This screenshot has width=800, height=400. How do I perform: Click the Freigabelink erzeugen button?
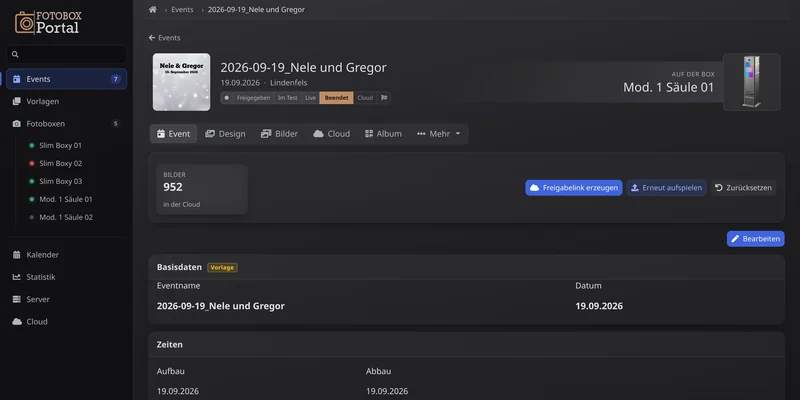tap(573, 188)
